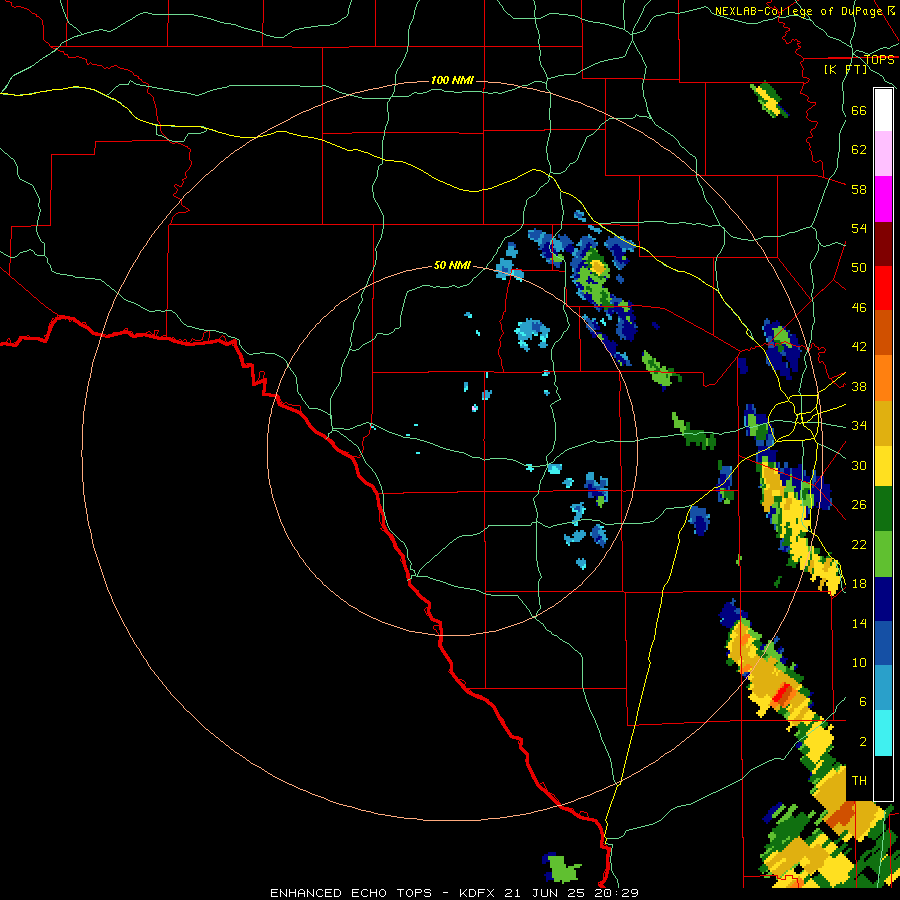Click the [K FT] units label
900x900 pixels.
click(x=845, y=69)
